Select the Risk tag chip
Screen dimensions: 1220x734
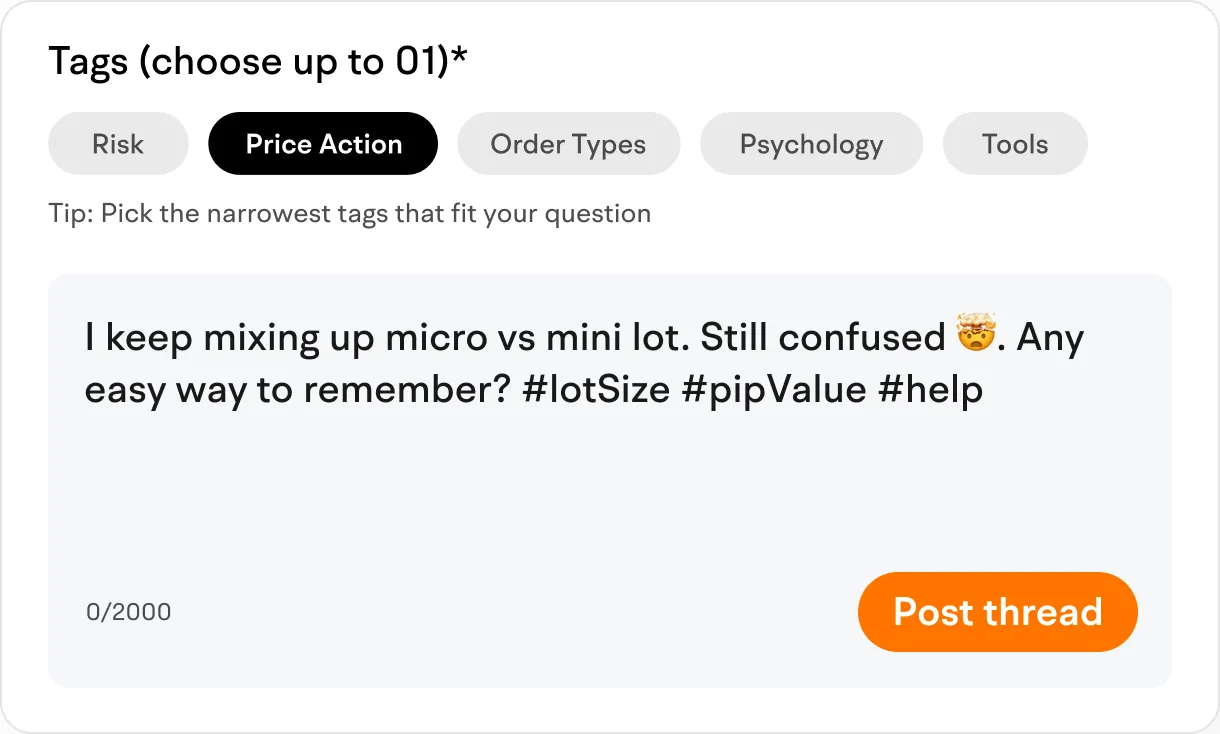(x=118, y=144)
